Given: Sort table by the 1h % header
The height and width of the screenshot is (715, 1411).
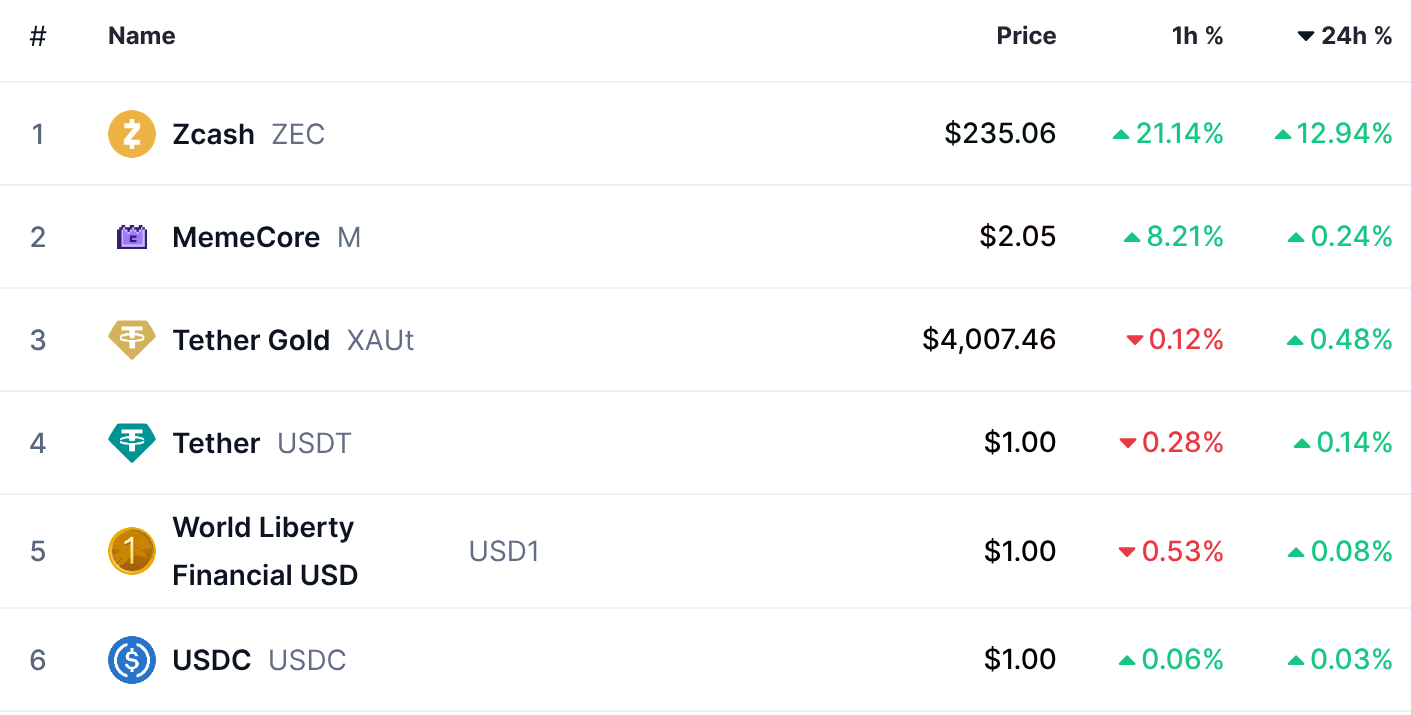Looking at the screenshot, I should (x=1197, y=36).
